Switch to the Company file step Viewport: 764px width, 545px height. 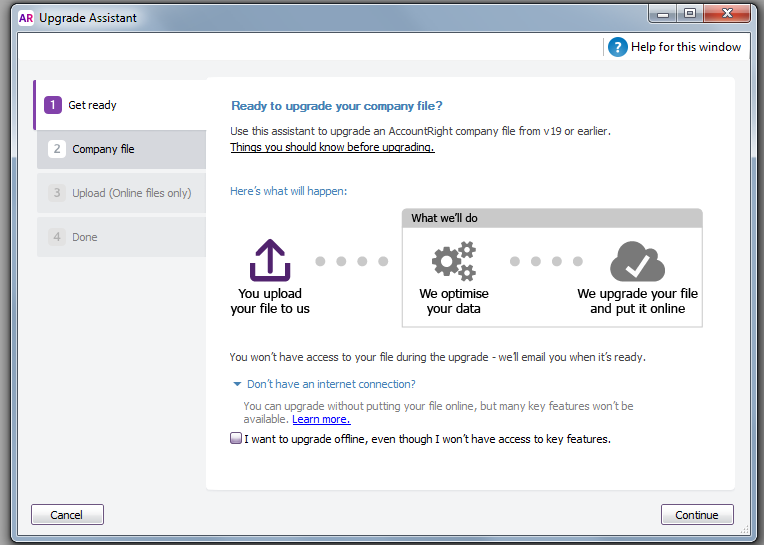[x=122, y=149]
